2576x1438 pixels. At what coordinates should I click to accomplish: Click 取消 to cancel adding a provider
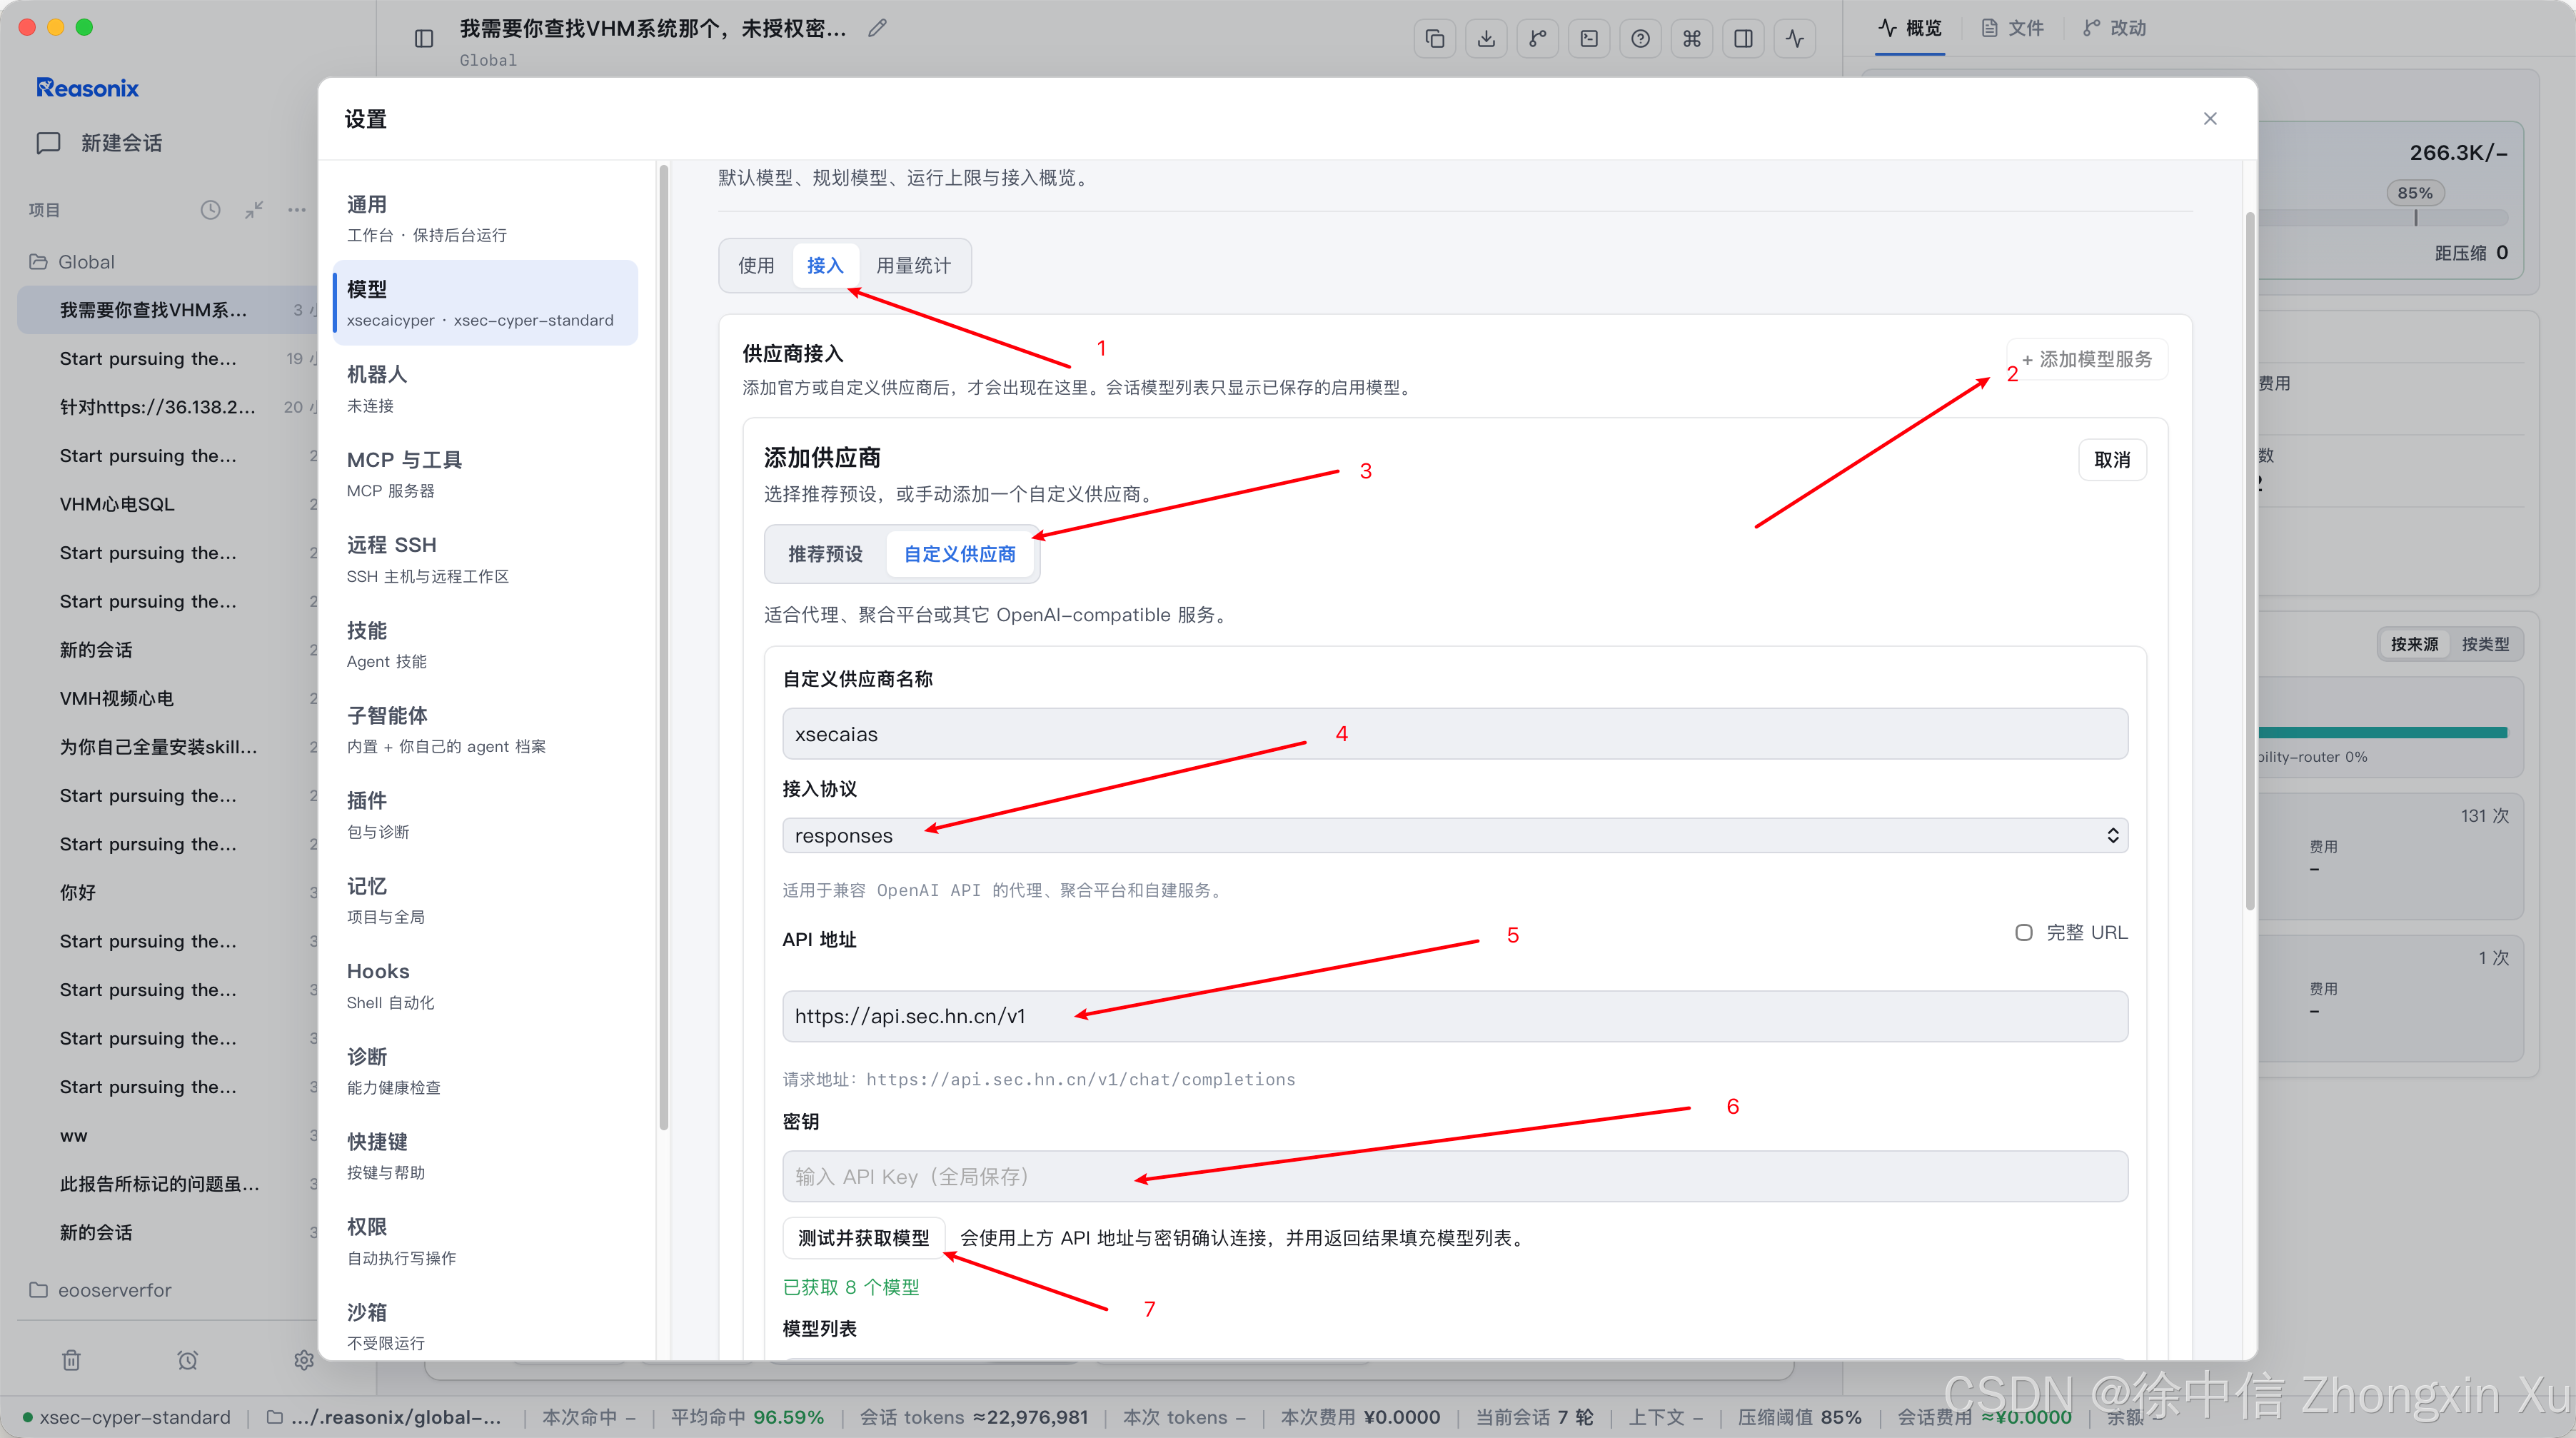pos(2112,460)
